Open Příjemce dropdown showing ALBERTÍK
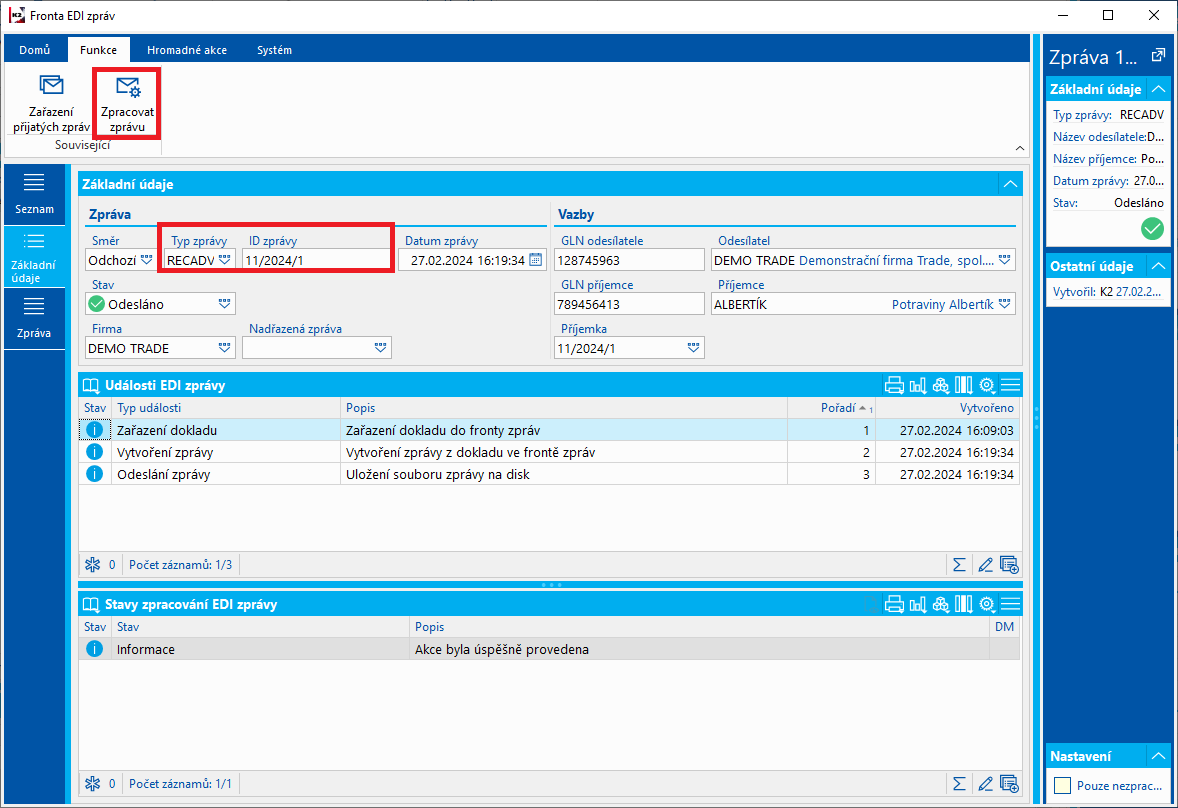Viewport: 1178px width, 808px height. click(x=1004, y=304)
